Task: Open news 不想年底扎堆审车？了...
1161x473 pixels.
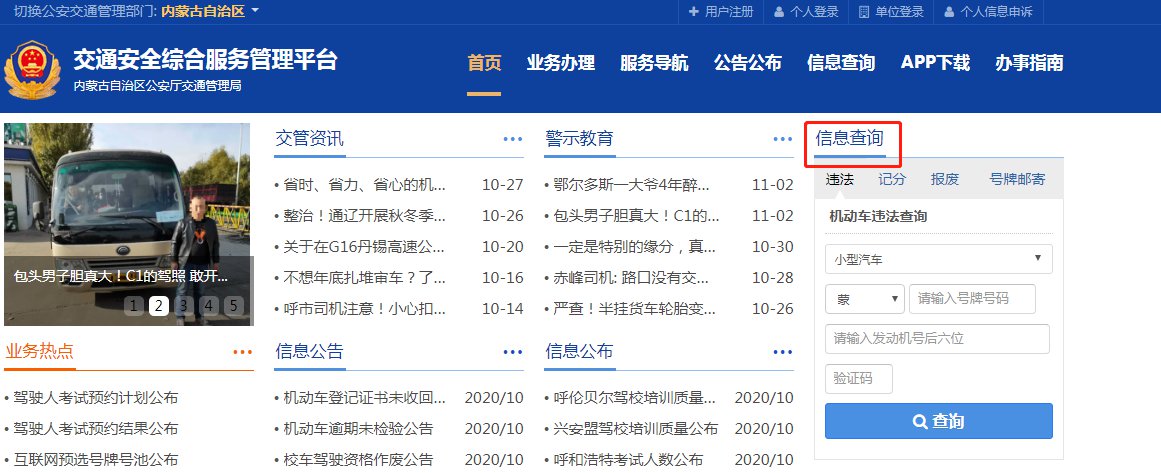Action: [364, 278]
